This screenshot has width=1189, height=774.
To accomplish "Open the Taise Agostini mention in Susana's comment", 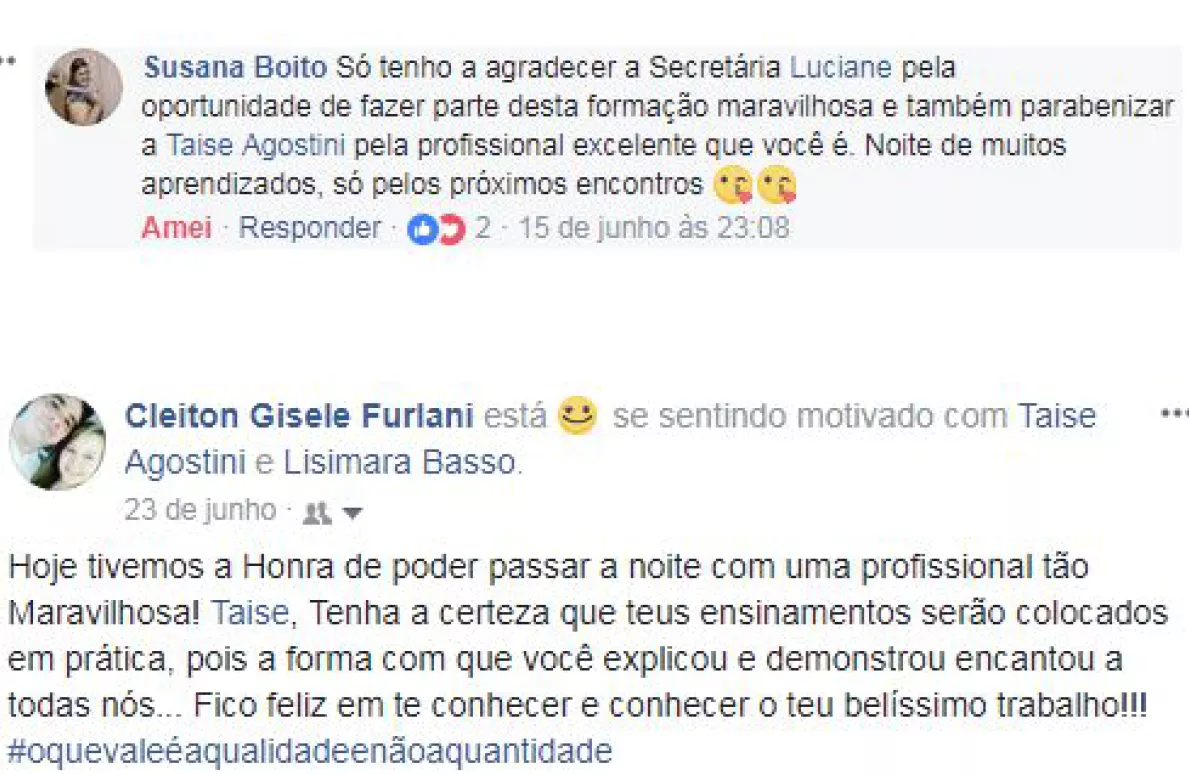I will point(257,146).
